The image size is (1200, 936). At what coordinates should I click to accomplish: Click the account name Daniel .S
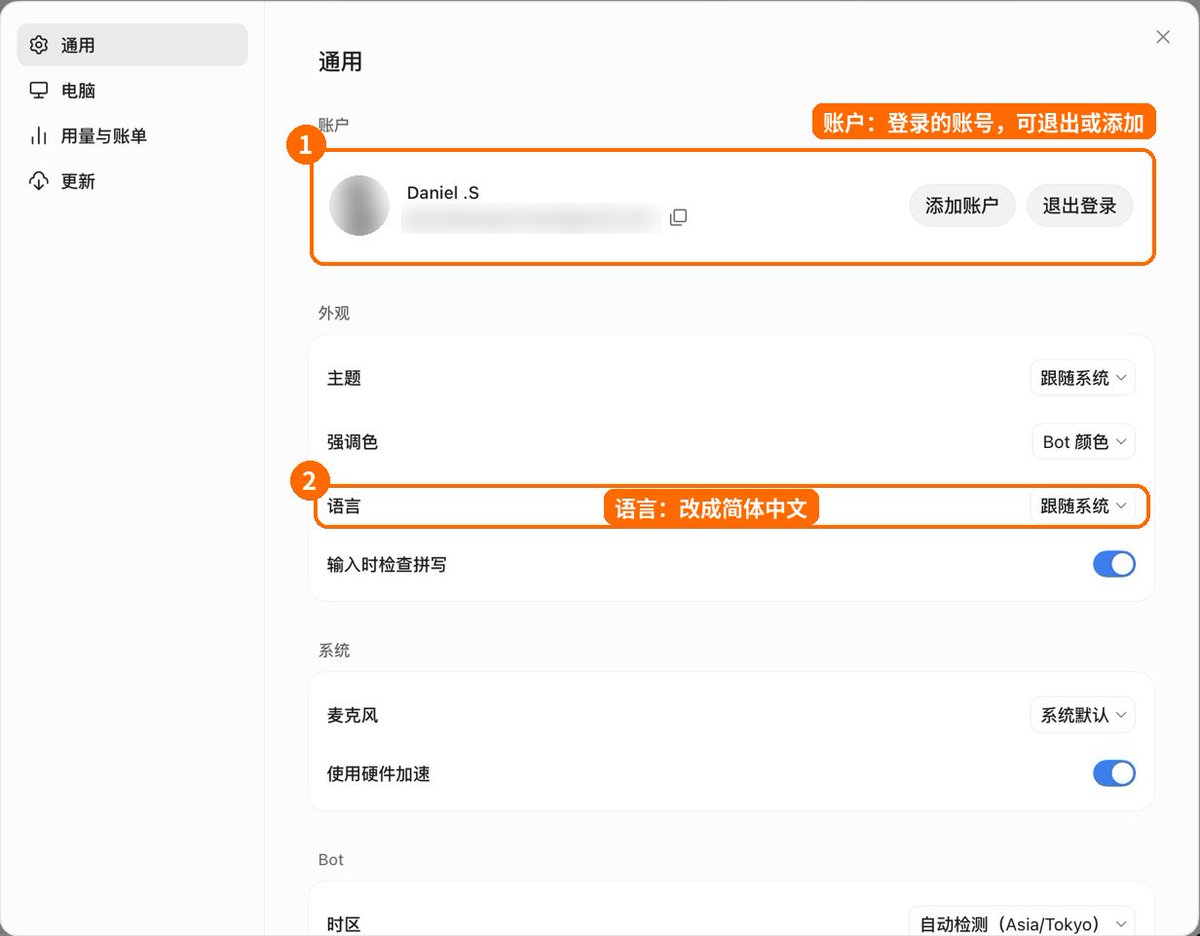pos(443,192)
